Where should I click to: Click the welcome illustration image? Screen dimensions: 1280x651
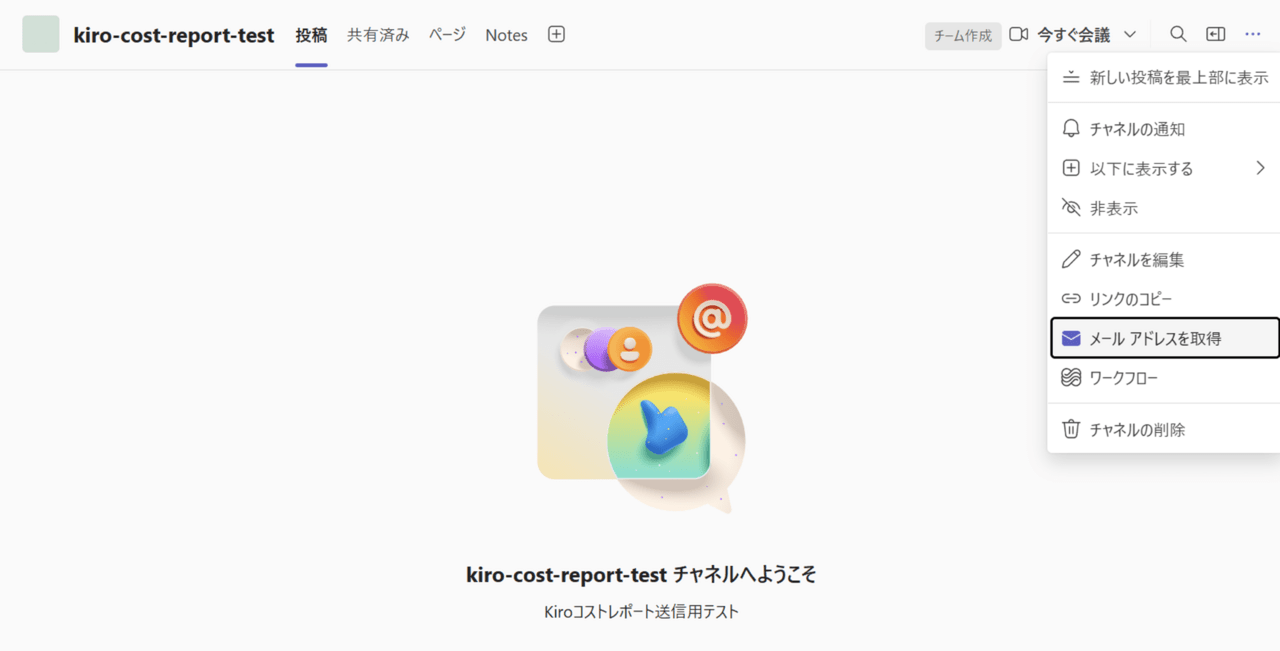click(x=641, y=398)
